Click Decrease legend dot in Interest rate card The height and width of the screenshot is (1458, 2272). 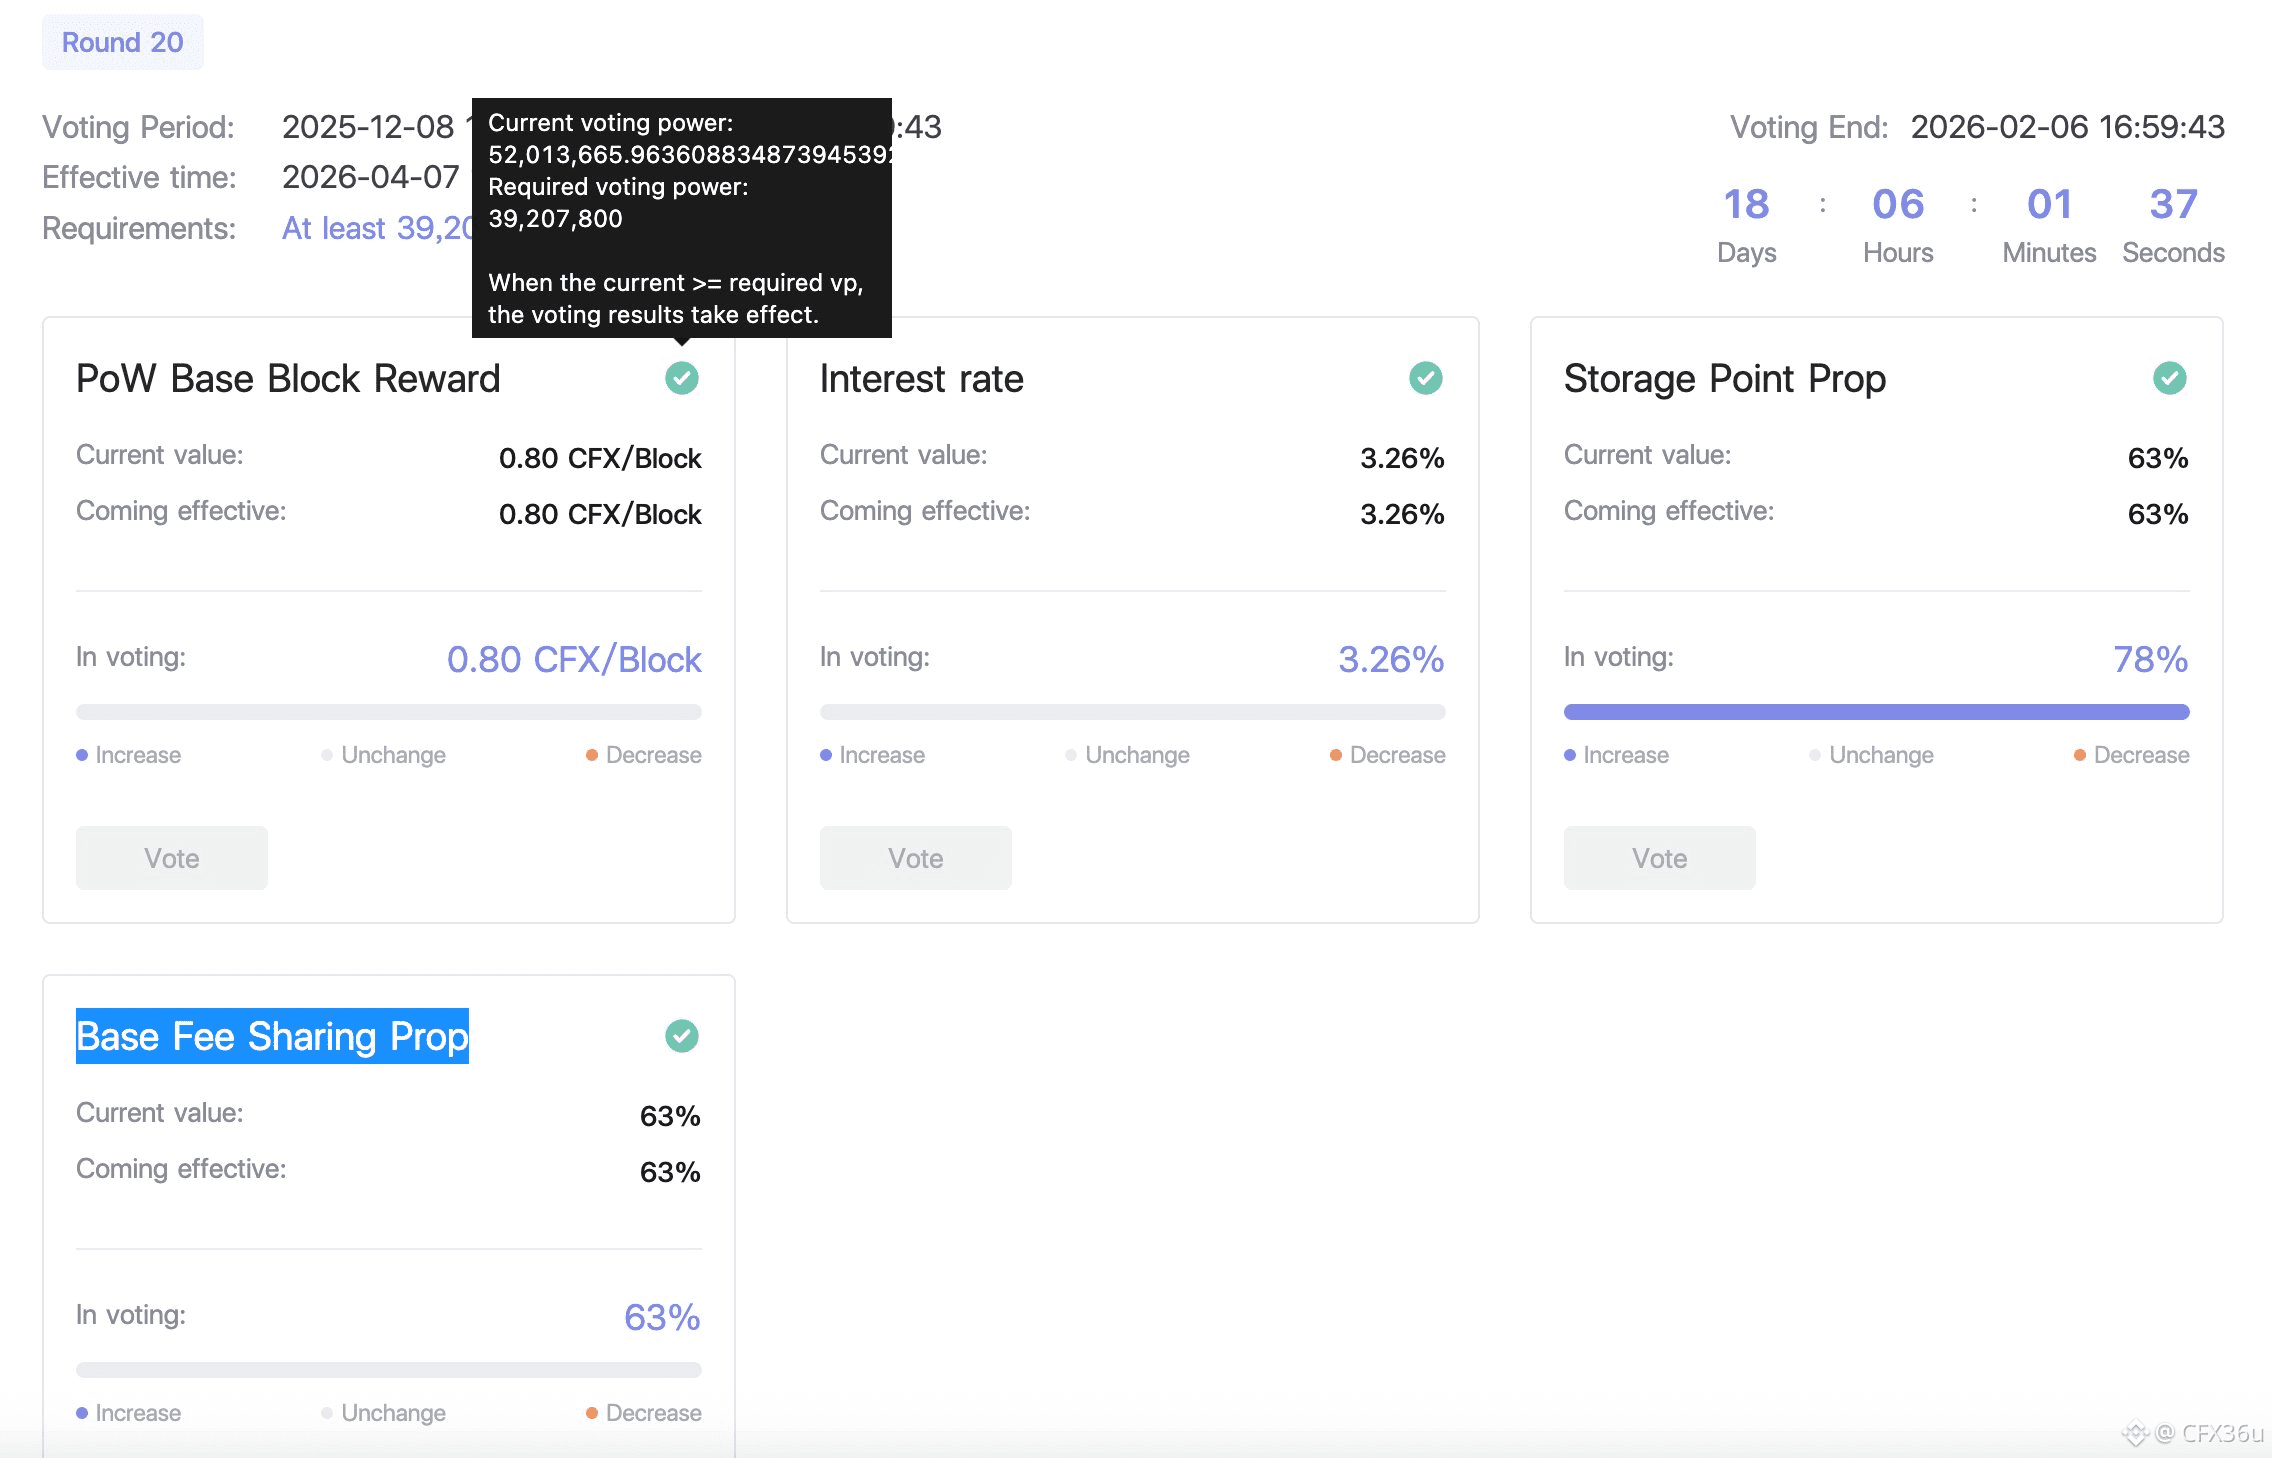point(1336,755)
